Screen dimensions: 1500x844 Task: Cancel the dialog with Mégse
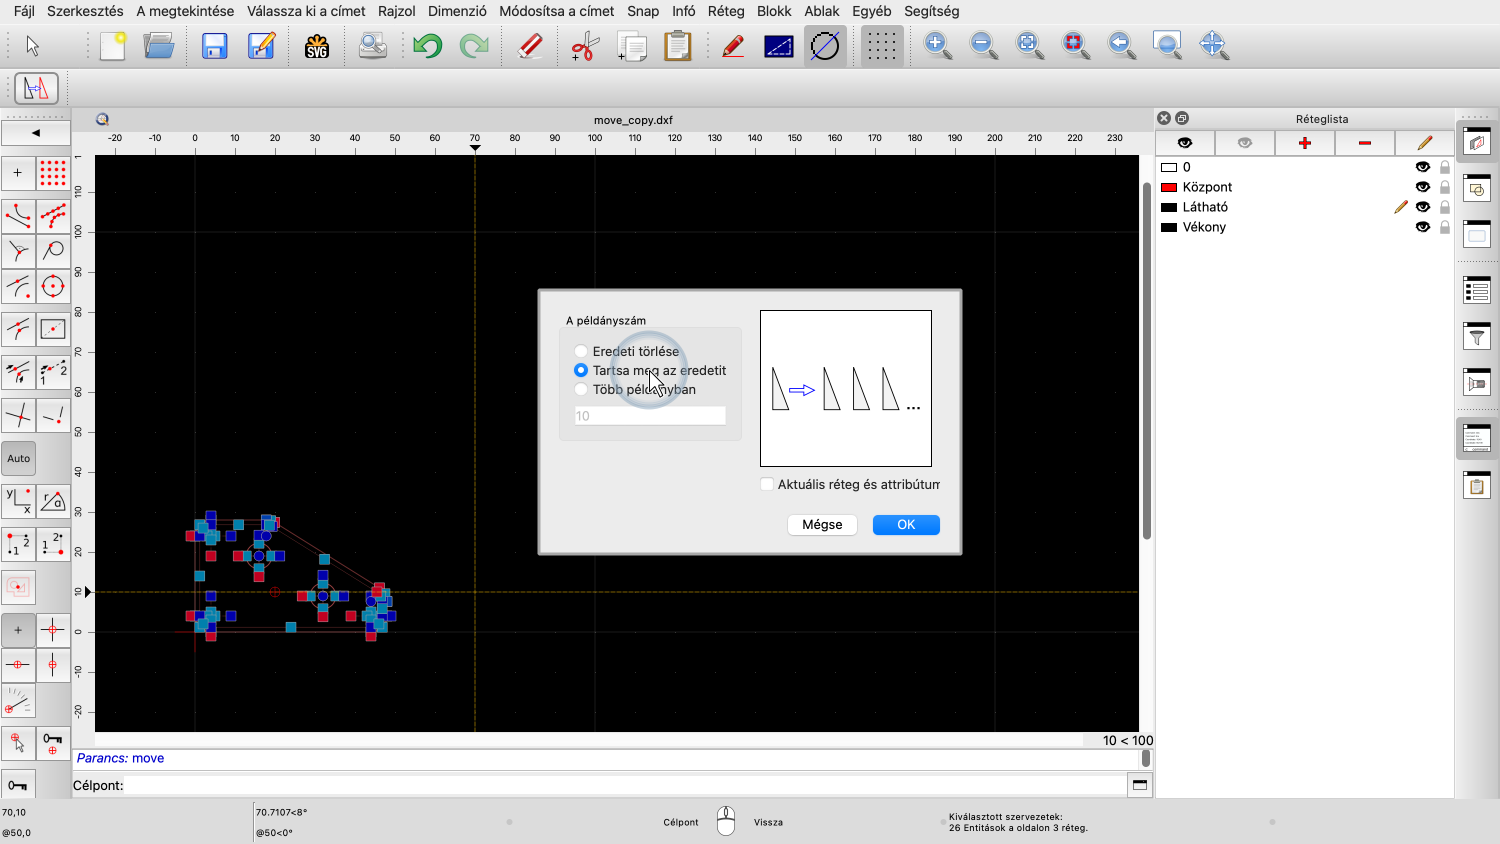(822, 524)
